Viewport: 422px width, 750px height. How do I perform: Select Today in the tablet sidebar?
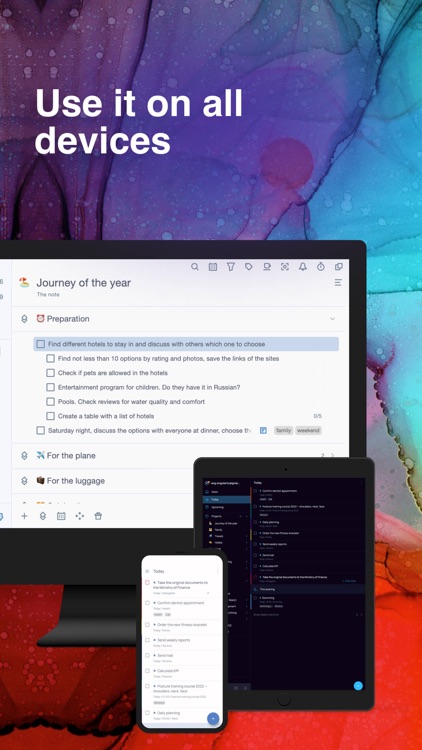(x=227, y=499)
